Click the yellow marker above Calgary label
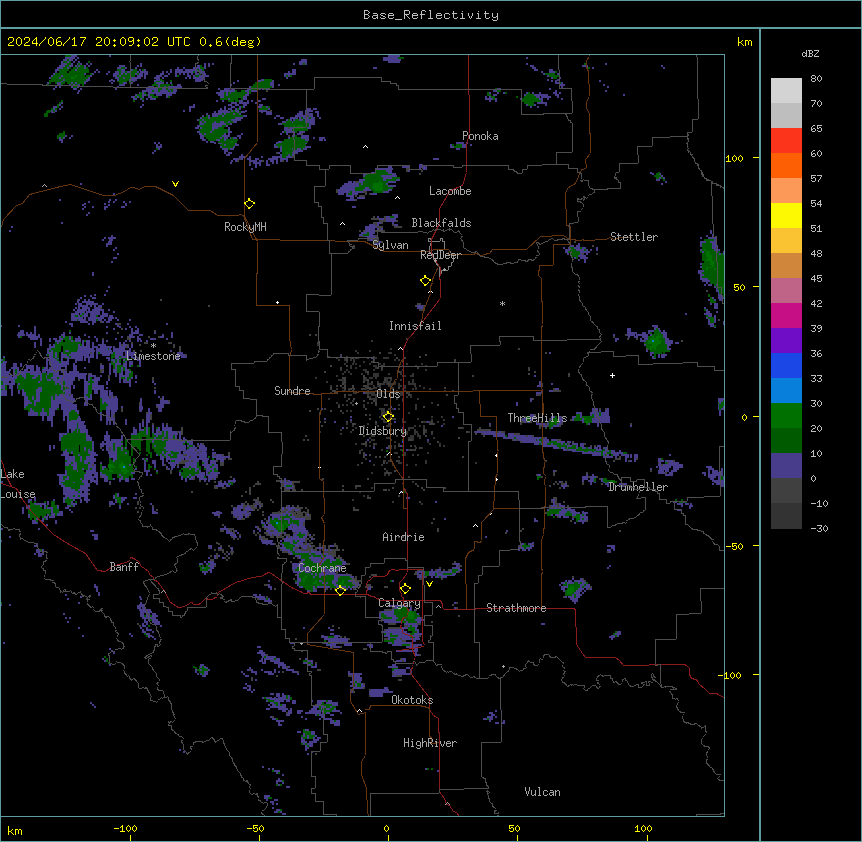Viewport: 862px width, 842px height. click(405, 589)
